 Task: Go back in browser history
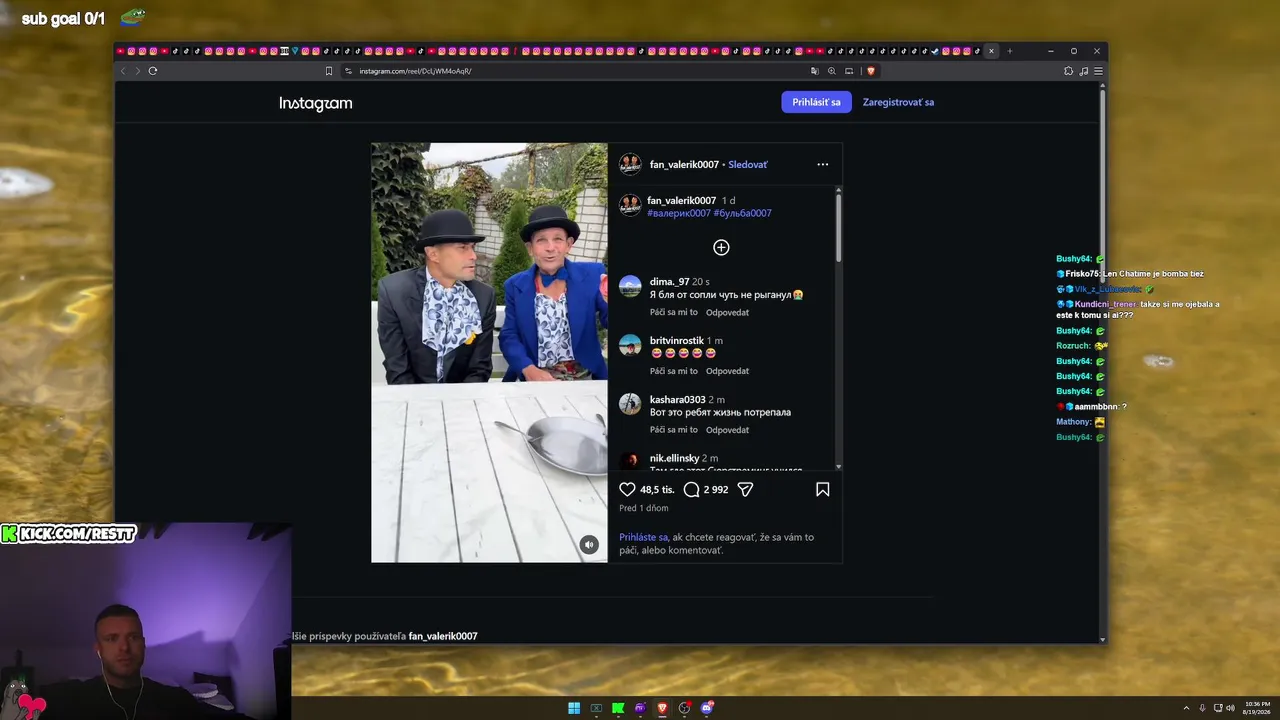click(x=123, y=71)
